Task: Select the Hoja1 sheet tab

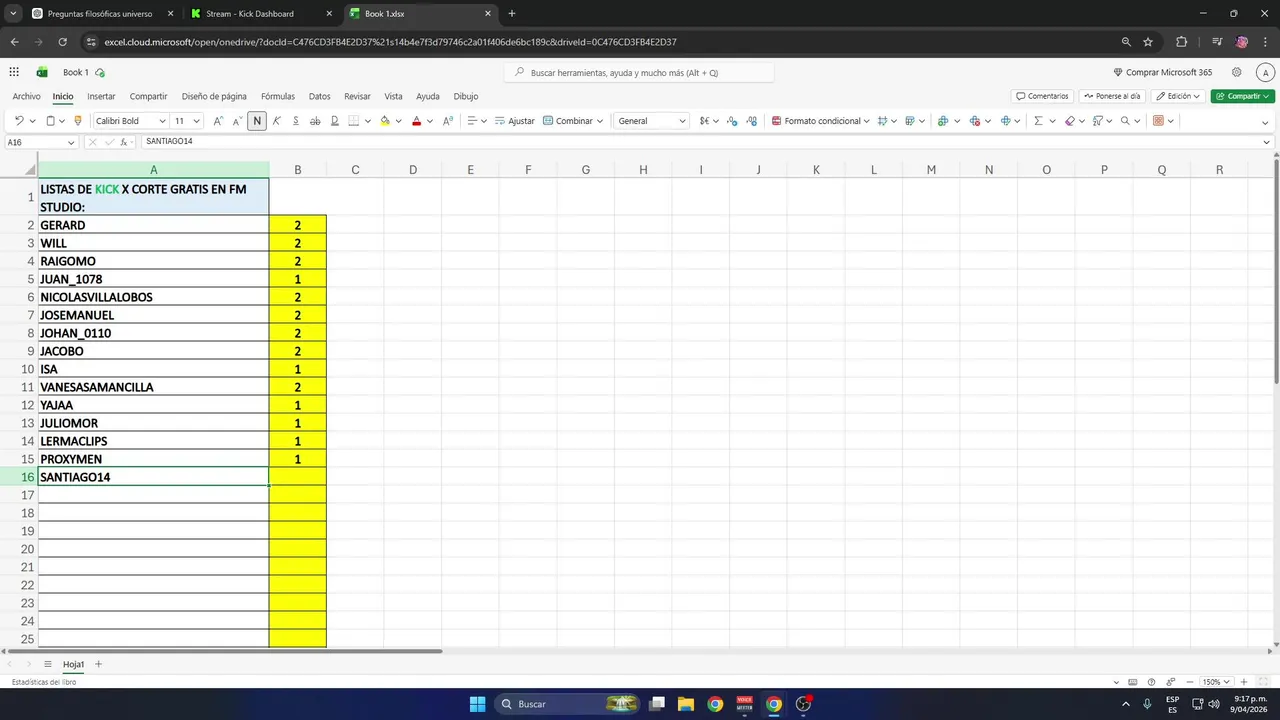Action: (x=73, y=664)
